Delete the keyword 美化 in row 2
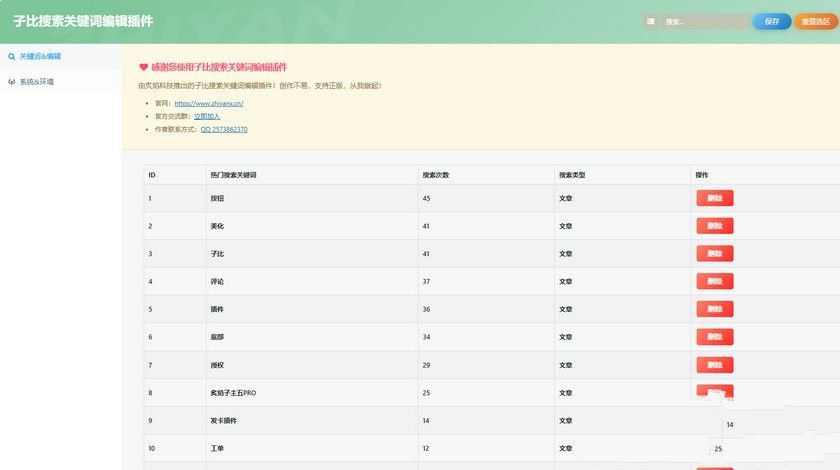Screen dimensions: 840x470 714,226
